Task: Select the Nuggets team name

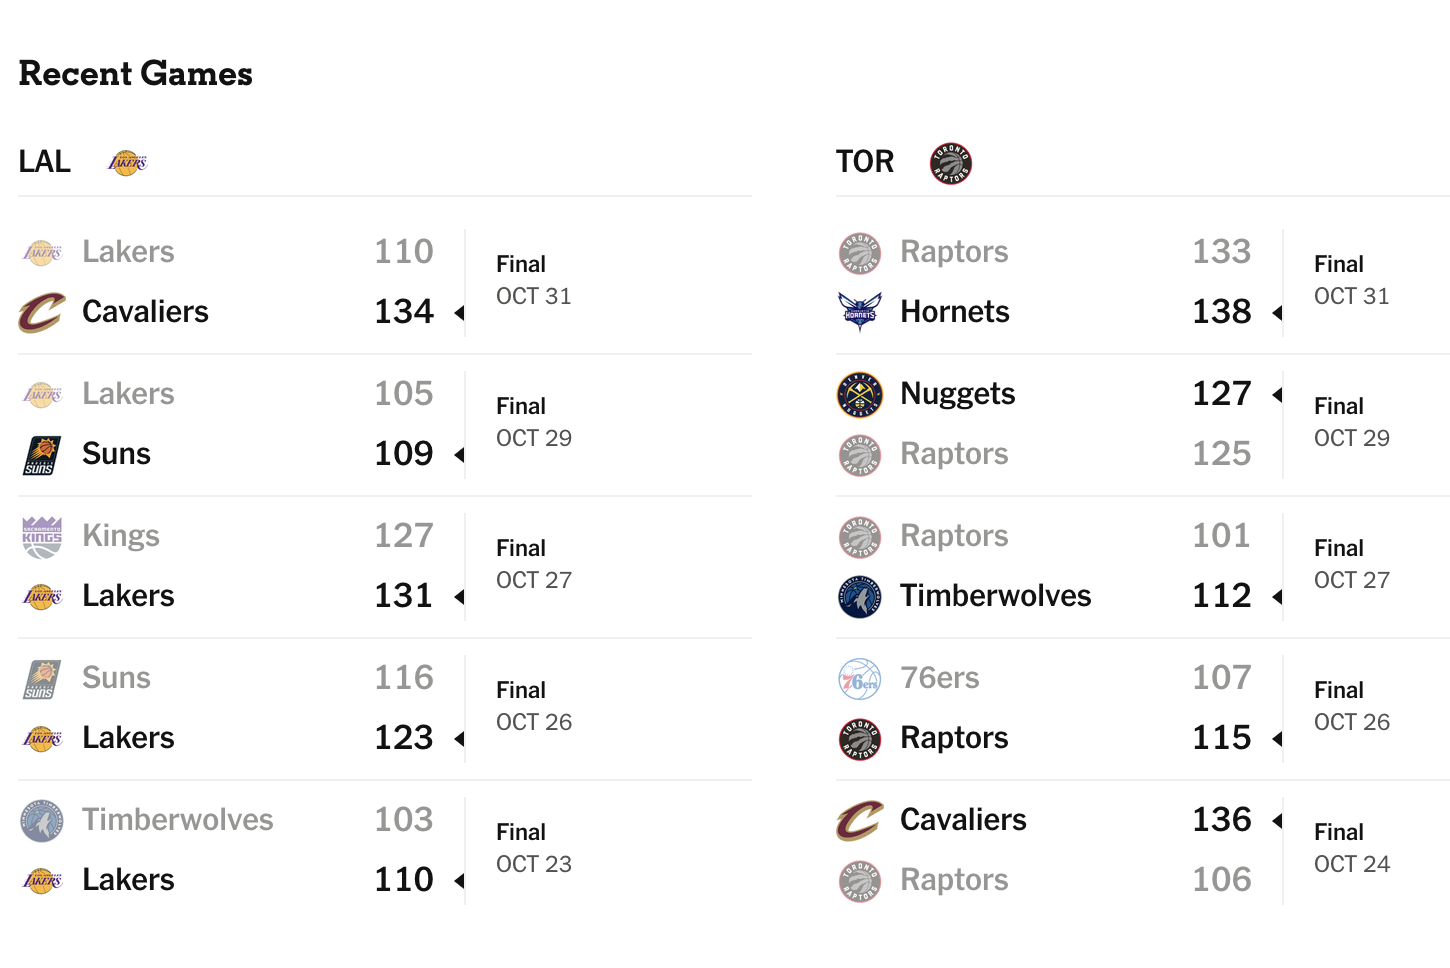Action: pyautogui.click(x=957, y=394)
